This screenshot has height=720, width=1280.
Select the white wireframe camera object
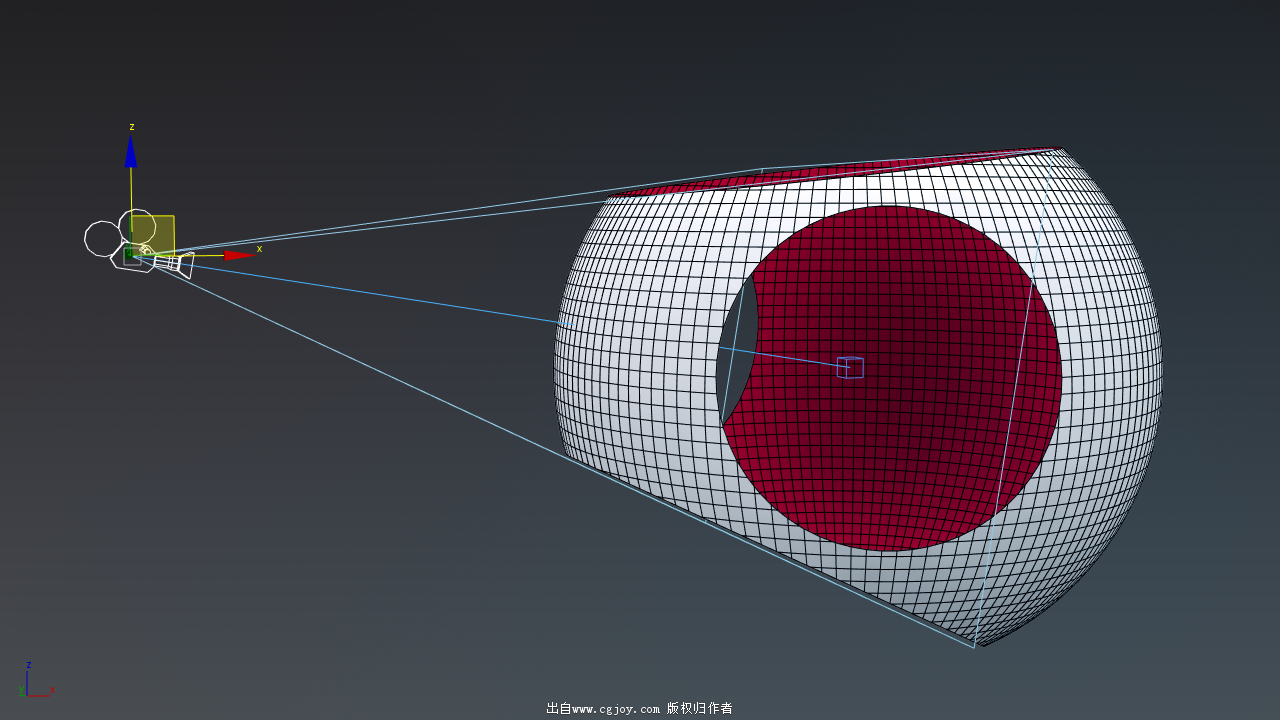139,244
